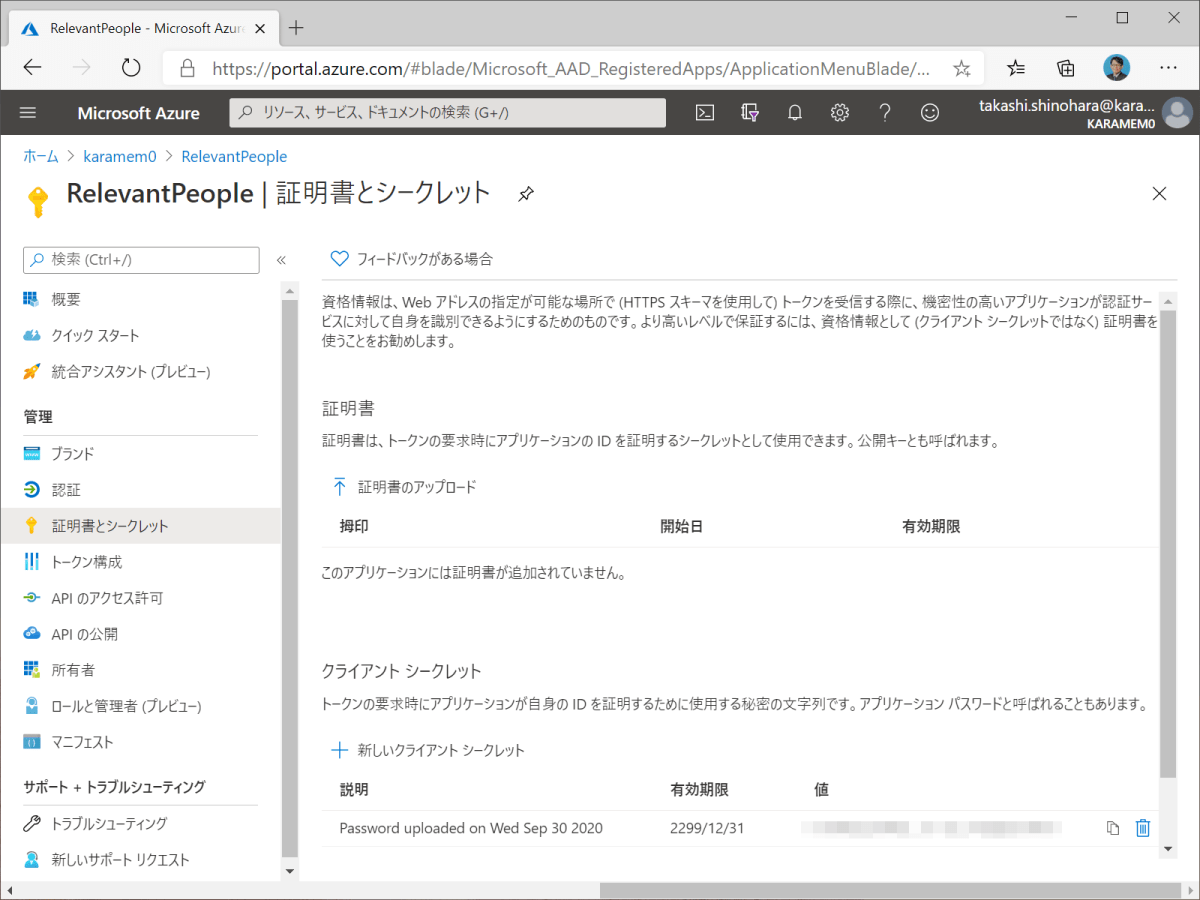Viewport: 1200px width, 900px height.
Task: Focus the side menu 検索 (Ctrl+/) box
Action: pyautogui.click(x=141, y=259)
